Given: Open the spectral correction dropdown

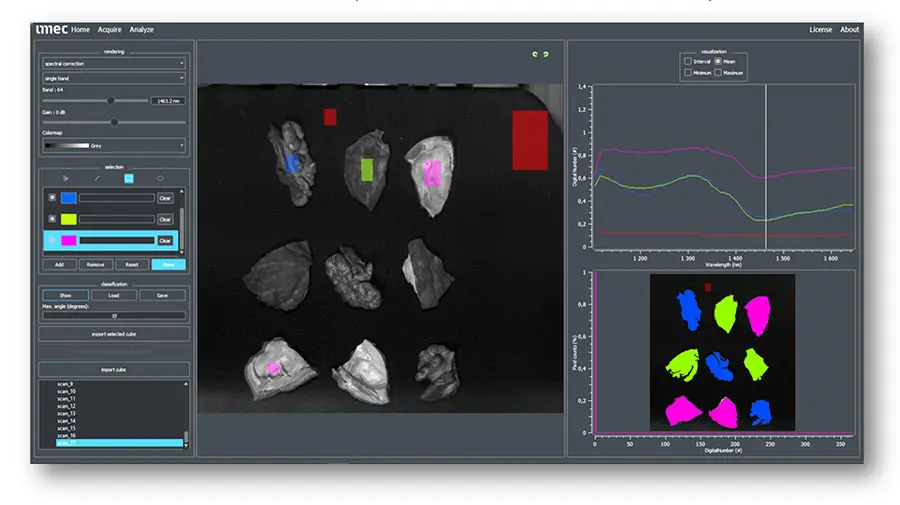Looking at the screenshot, I should pyautogui.click(x=113, y=64).
